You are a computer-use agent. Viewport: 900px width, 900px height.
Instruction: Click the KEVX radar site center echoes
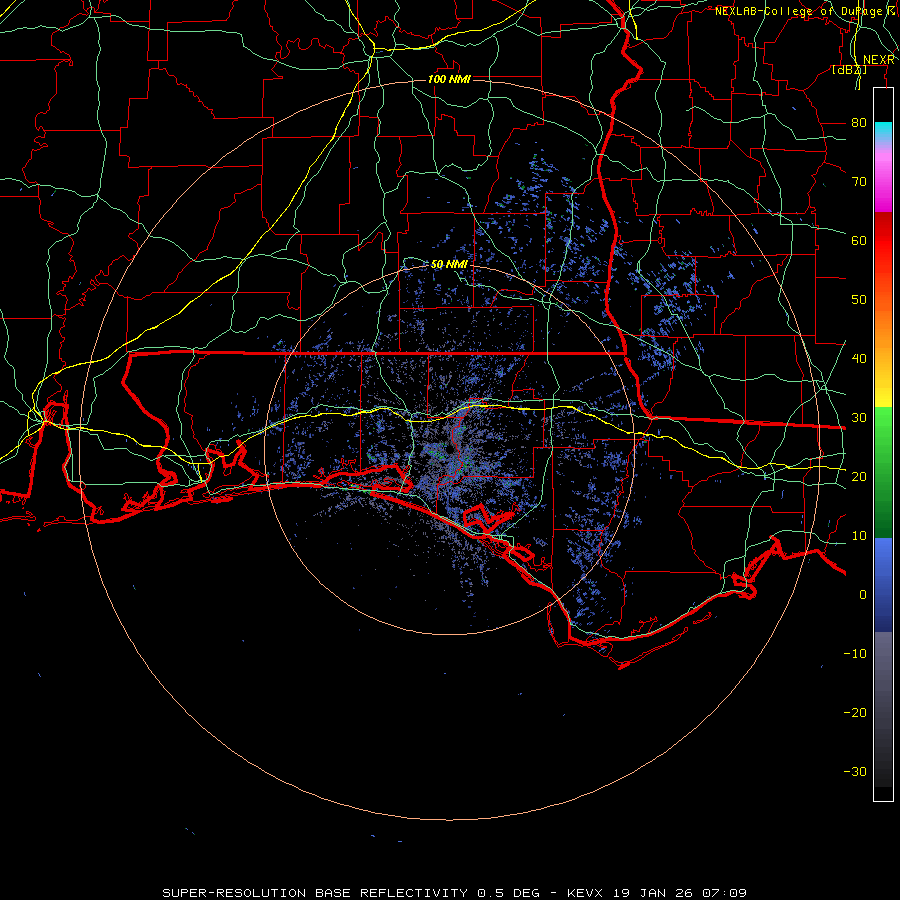click(x=451, y=451)
